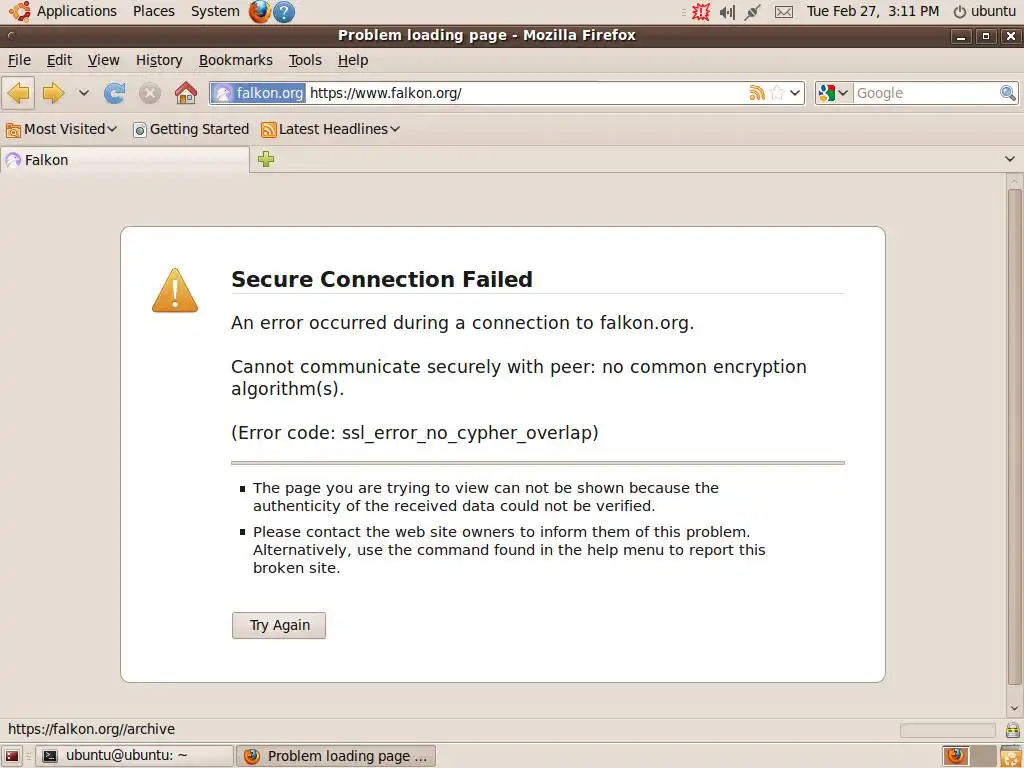Click the Back arrow navigation button
This screenshot has width=1024, height=768.
click(x=18, y=93)
